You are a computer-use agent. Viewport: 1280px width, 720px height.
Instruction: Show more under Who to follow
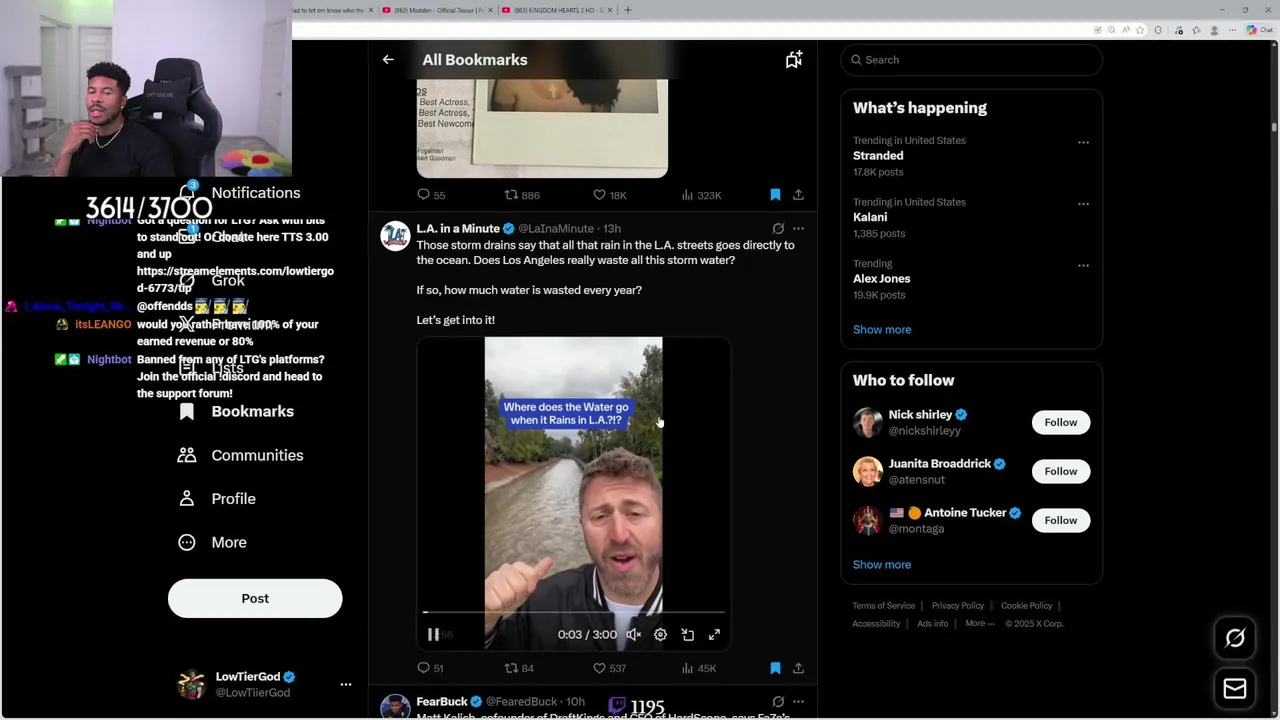(x=882, y=565)
